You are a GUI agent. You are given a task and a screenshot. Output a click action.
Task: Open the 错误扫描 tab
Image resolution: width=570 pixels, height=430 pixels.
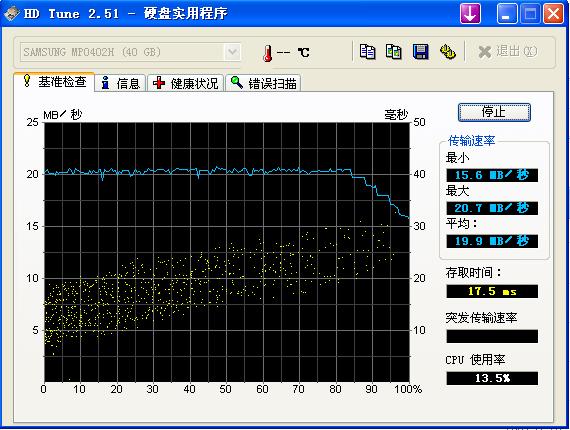(263, 83)
